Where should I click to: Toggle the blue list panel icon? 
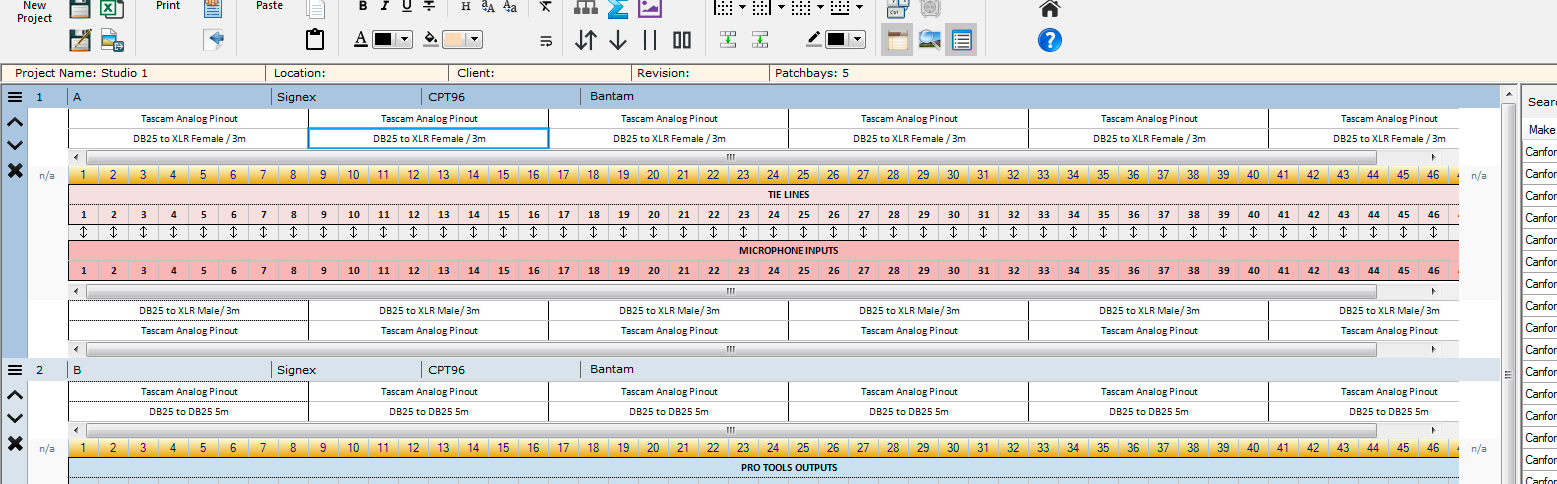click(961, 40)
